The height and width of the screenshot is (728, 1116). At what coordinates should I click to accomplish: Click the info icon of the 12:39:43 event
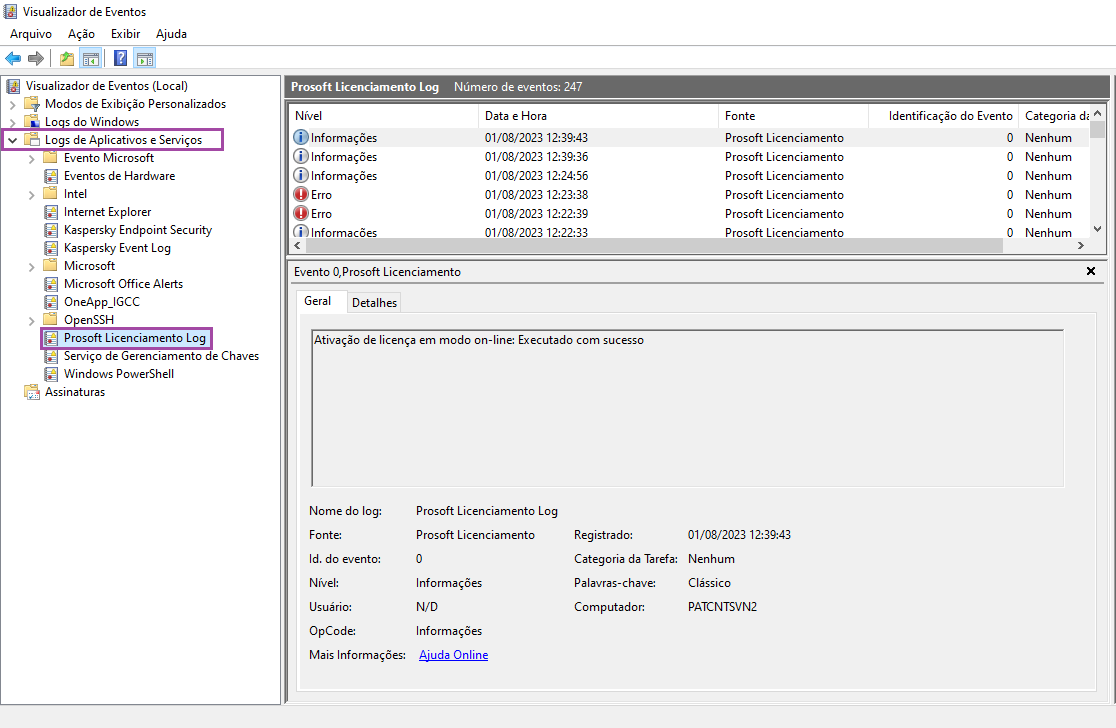[x=301, y=137]
